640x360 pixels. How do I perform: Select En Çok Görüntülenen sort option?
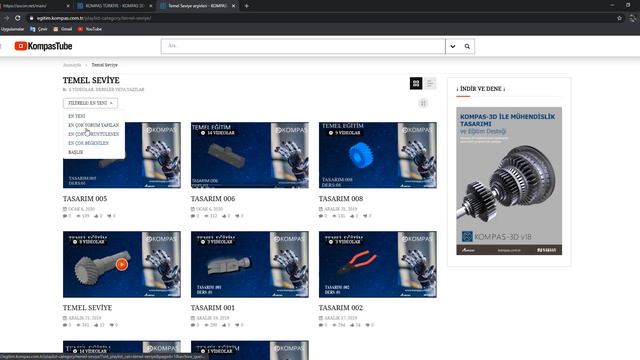click(93, 134)
